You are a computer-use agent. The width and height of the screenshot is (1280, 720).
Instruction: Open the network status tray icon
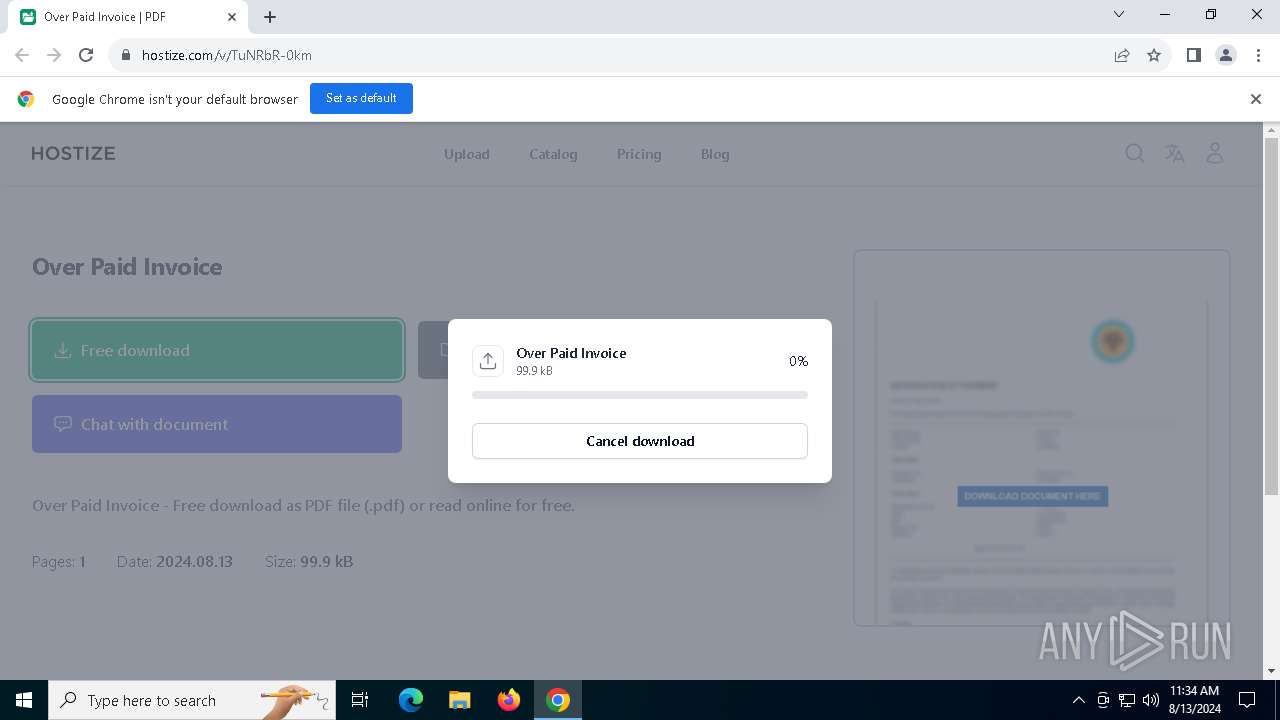[x=1127, y=700]
